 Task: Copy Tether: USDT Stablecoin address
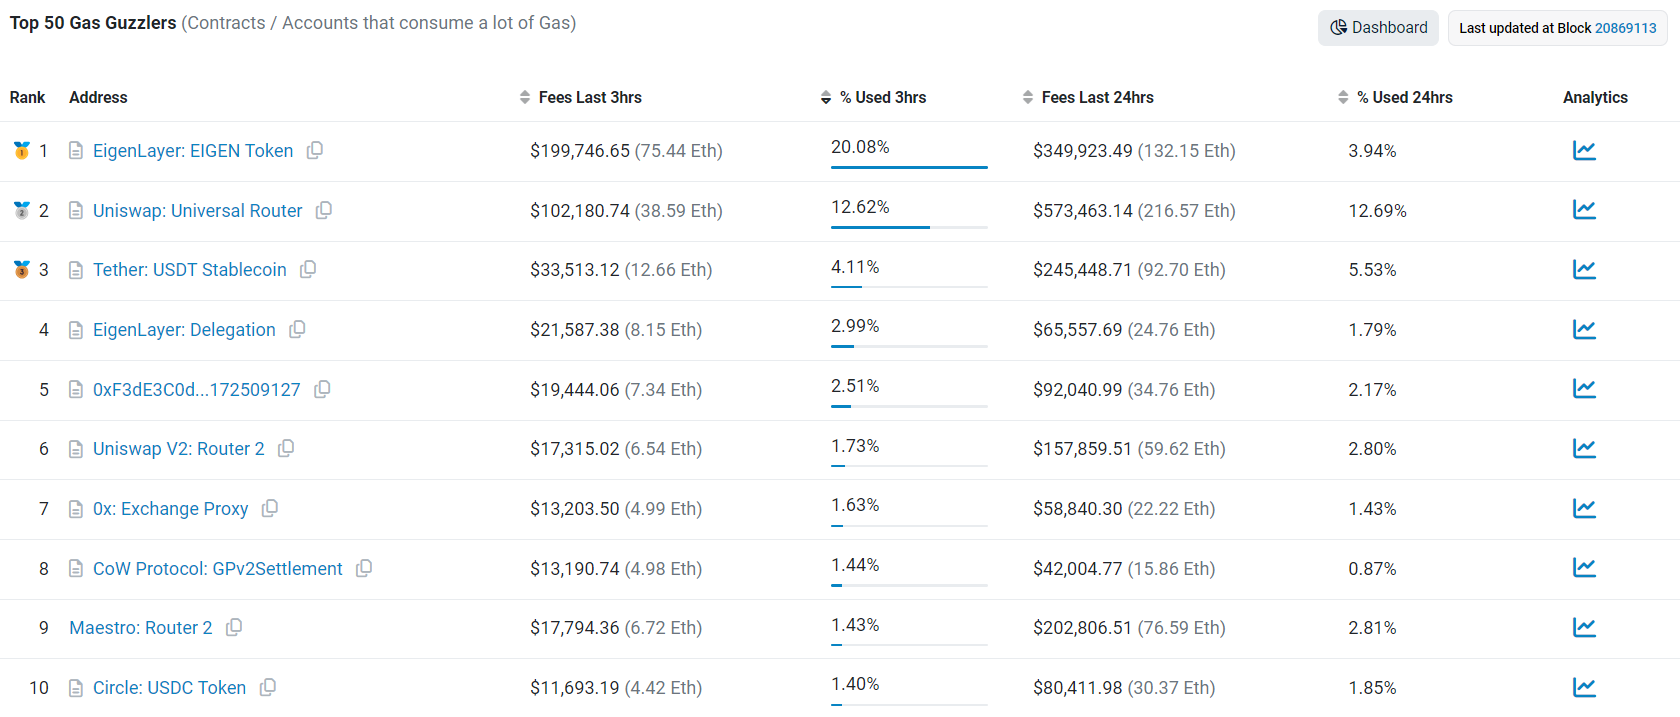tap(308, 269)
